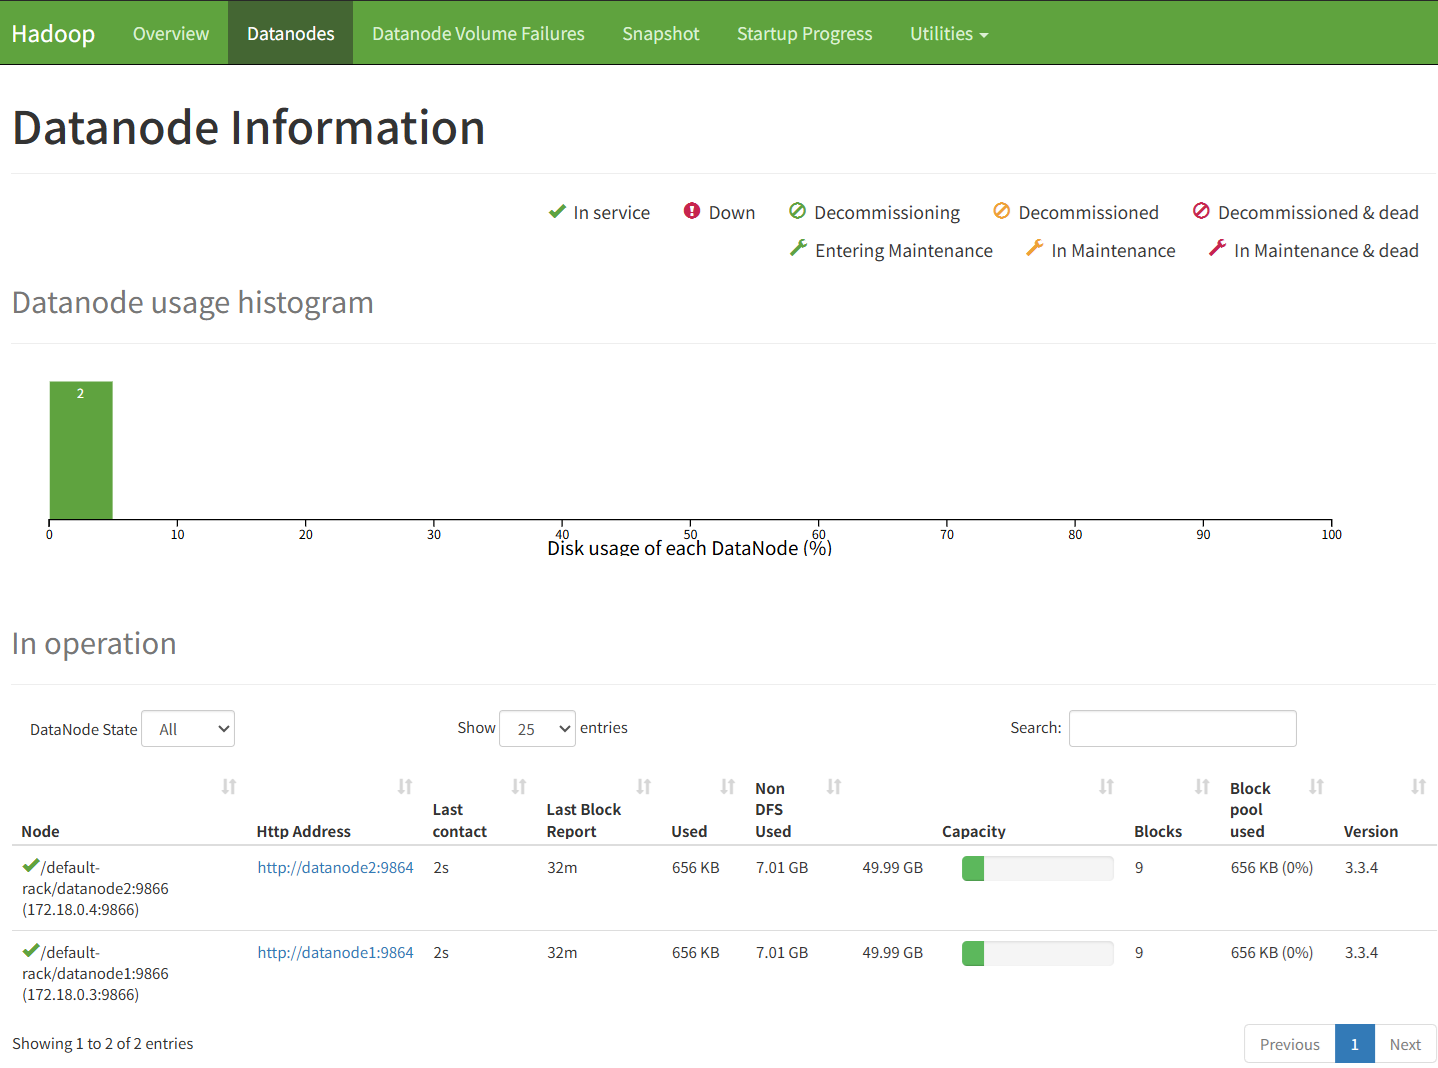
Task: Click the Datanode Information page heading
Action: [249, 128]
